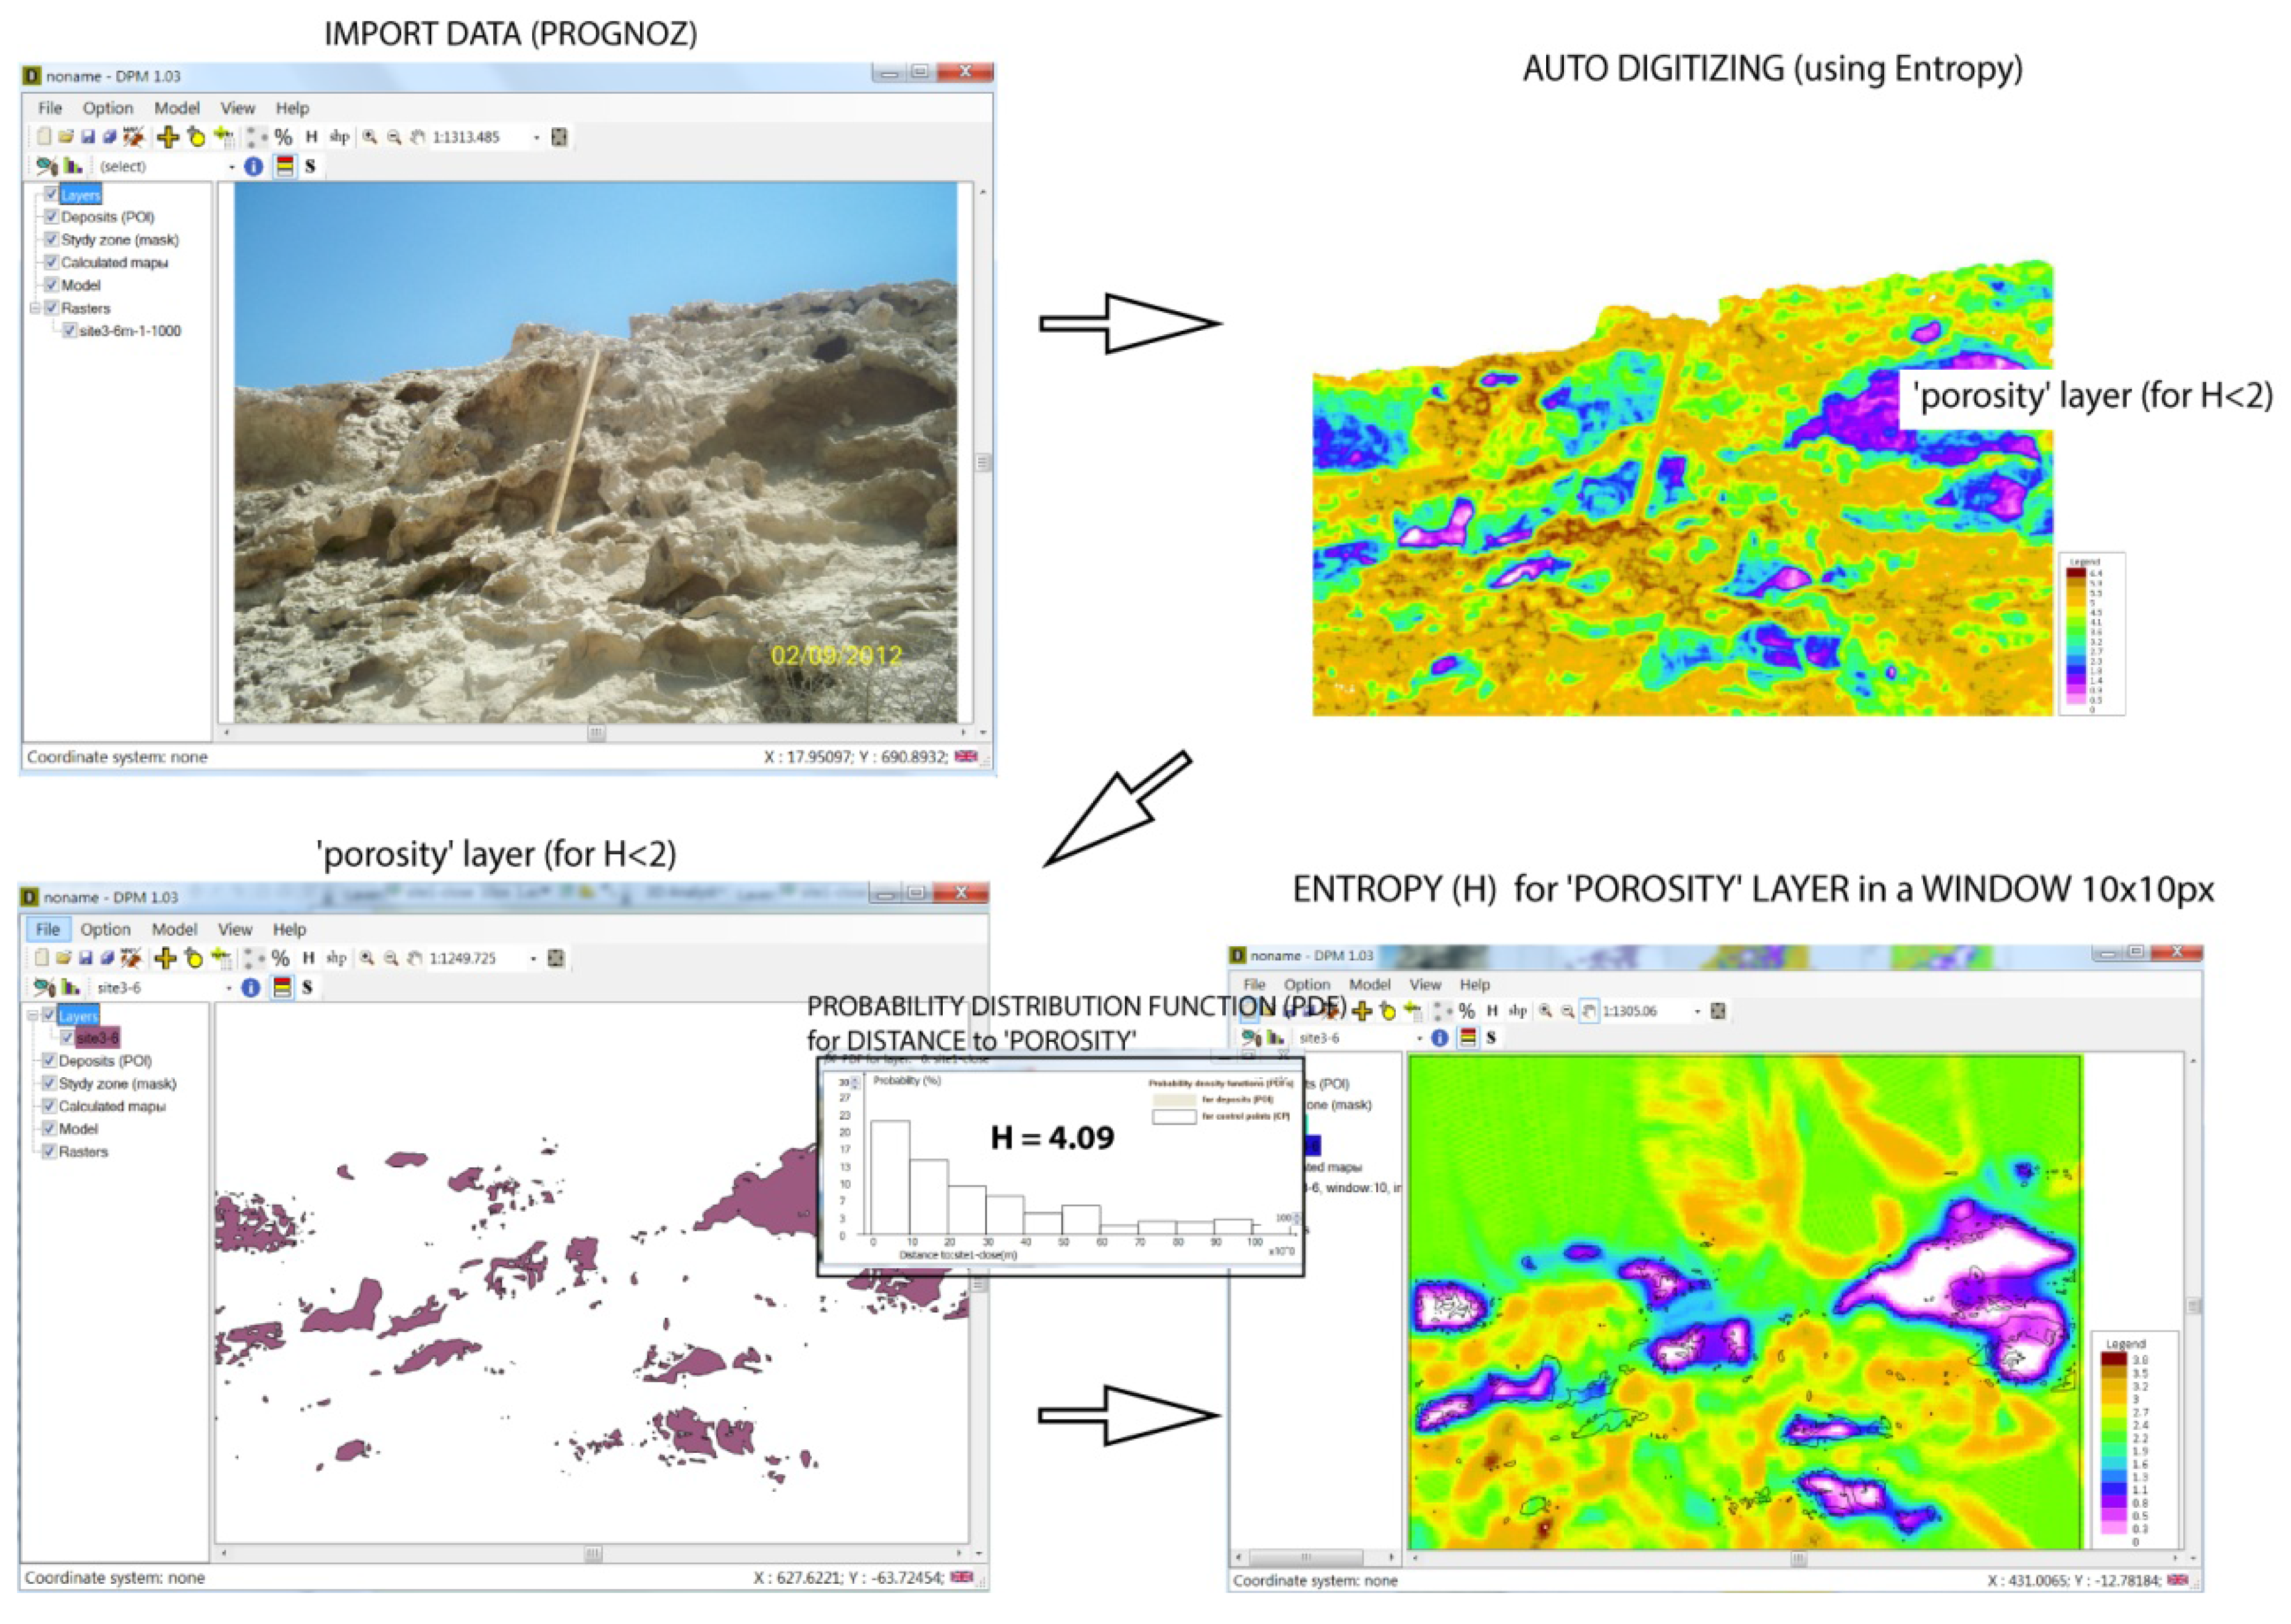
Task: Click the yellow plus icon in Import Data window
Action: point(167,137)
